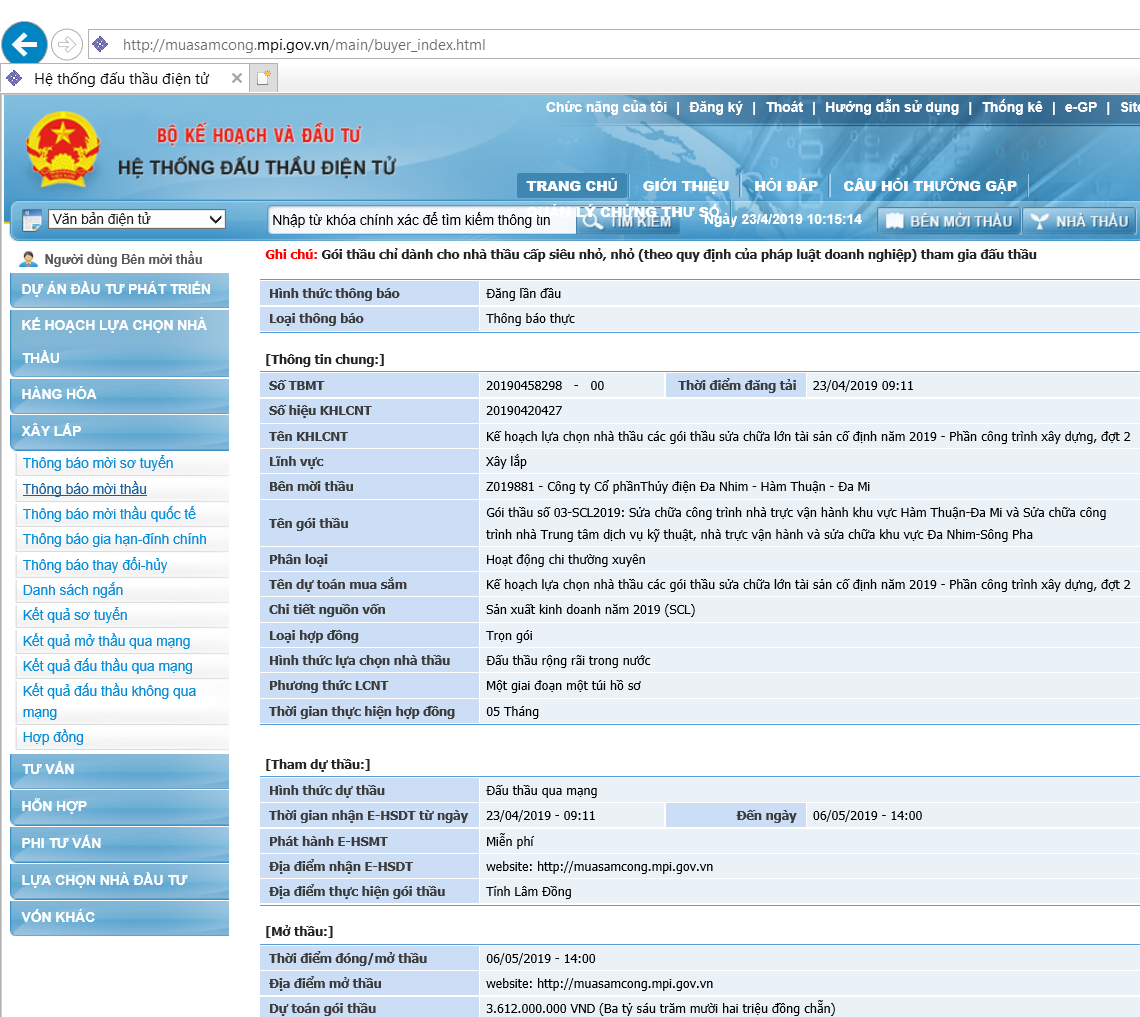The height and width of the screenshot is (1017, 1140).
Task: Open the GIỚI THIỆU tab
Action: coord(685,186)
